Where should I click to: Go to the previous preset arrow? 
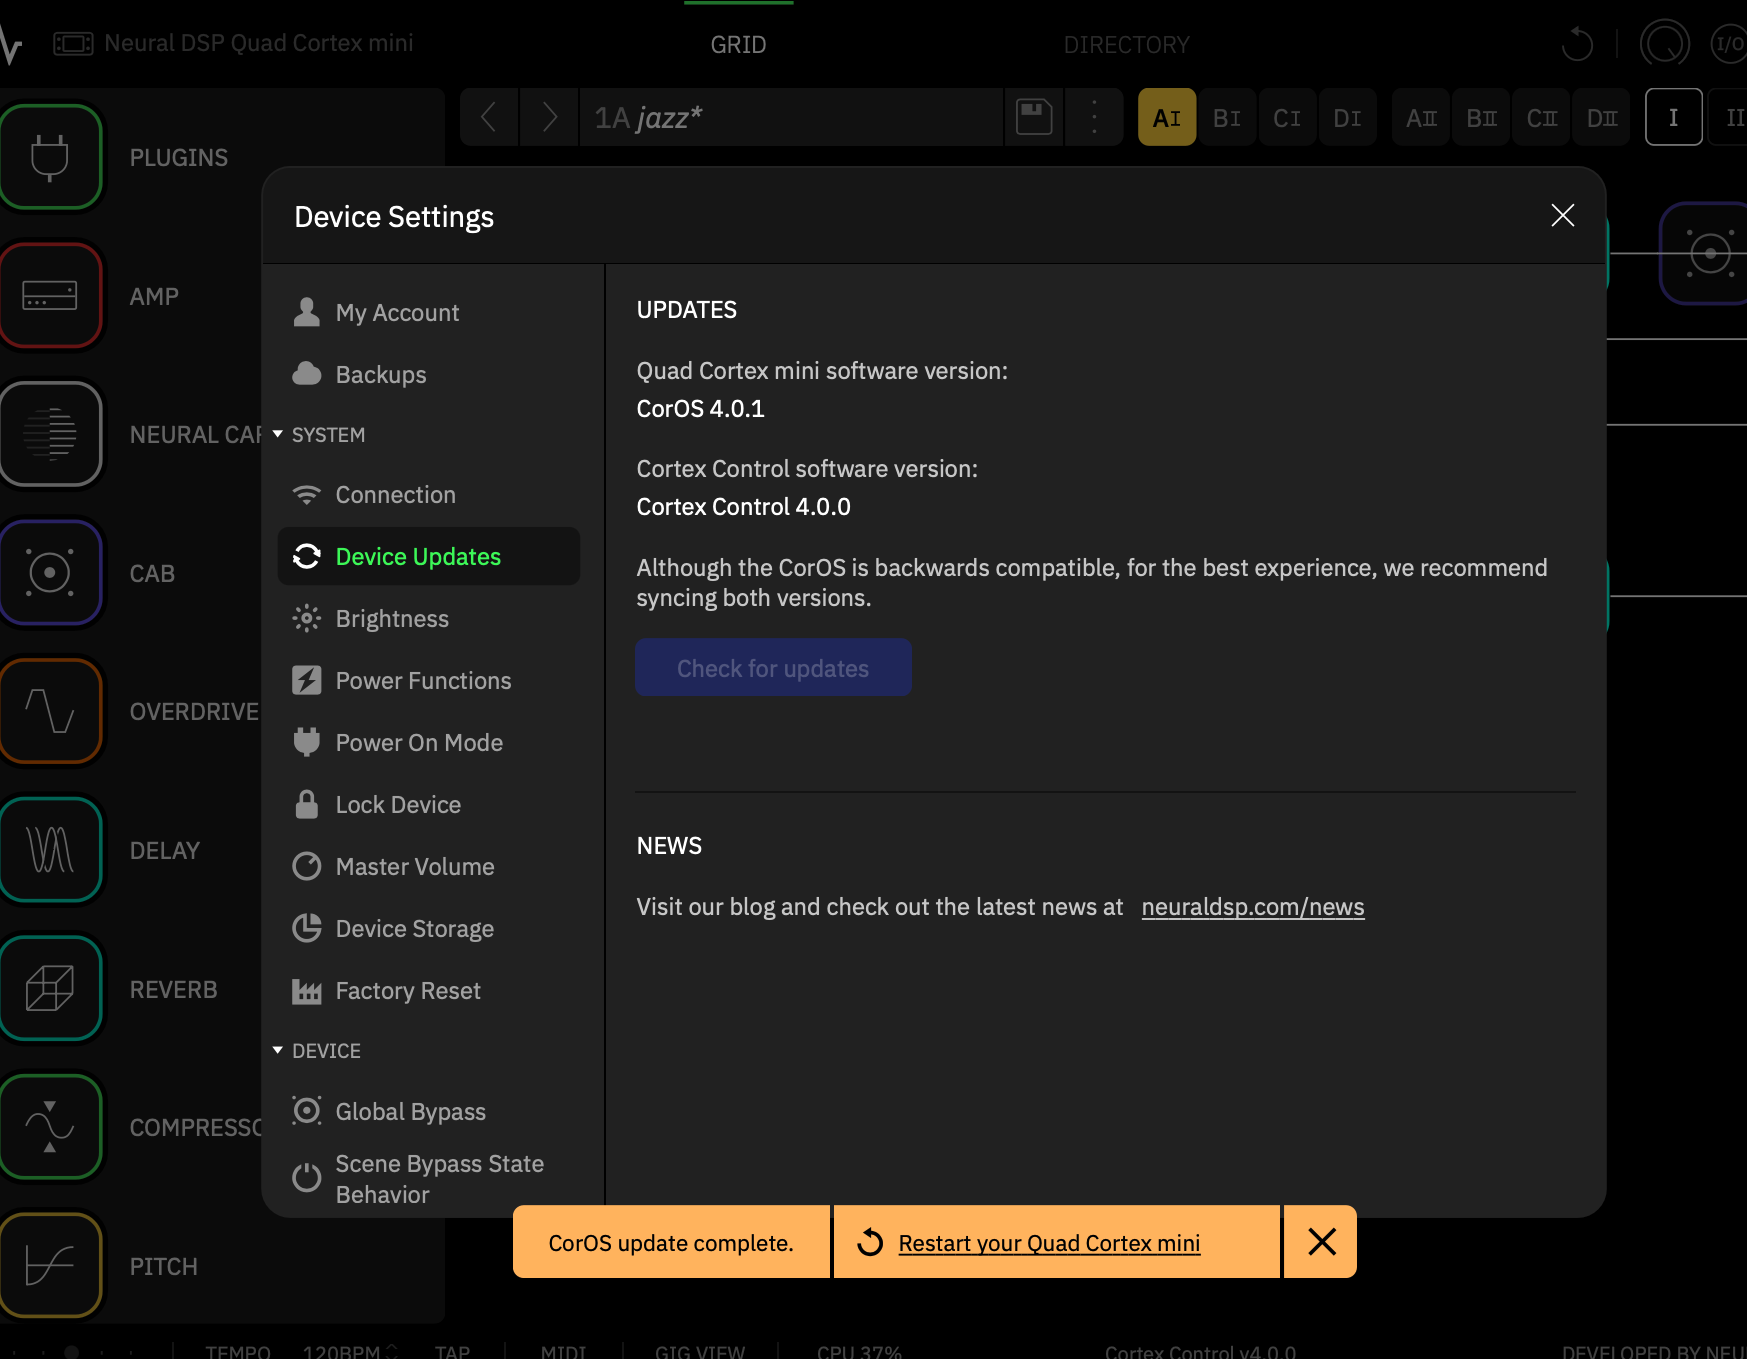pyautogui.click(x=489, y=117)
